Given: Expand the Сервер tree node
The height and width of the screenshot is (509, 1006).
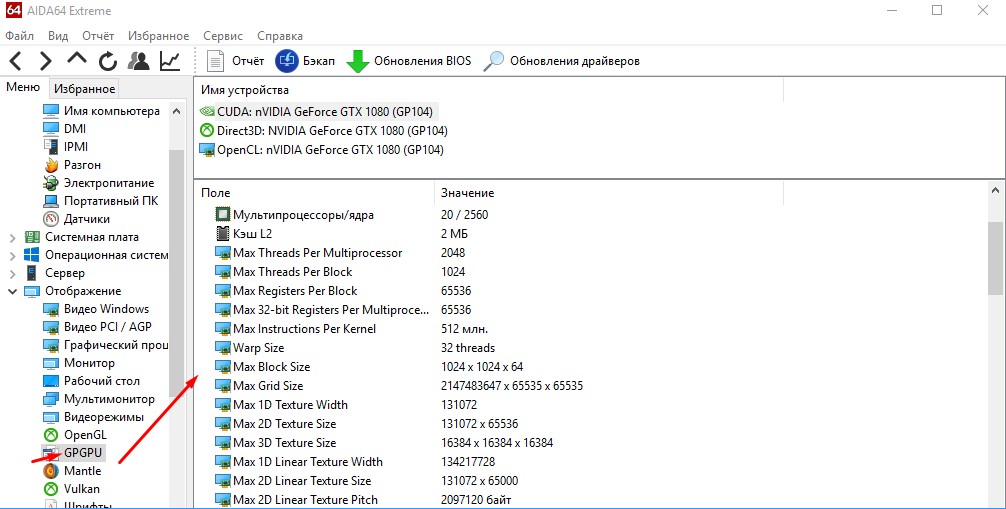Looking at the screenshot, I should (x=12, y=273).
